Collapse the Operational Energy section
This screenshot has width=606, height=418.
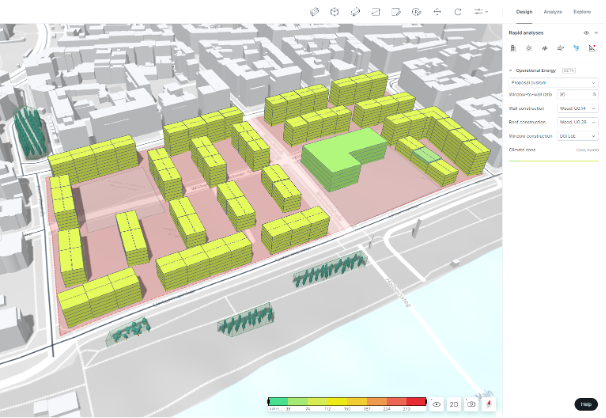pyautogui.click(x=511, y=70)
